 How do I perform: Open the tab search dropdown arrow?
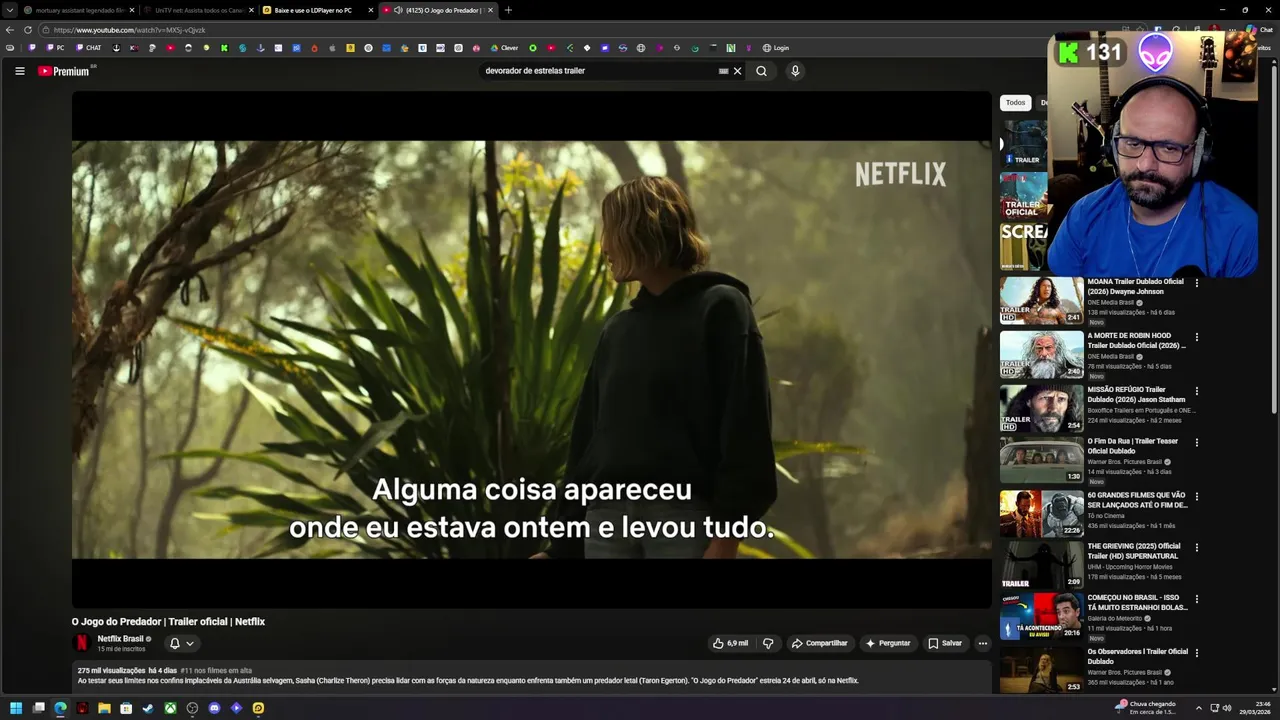[10, 10]
